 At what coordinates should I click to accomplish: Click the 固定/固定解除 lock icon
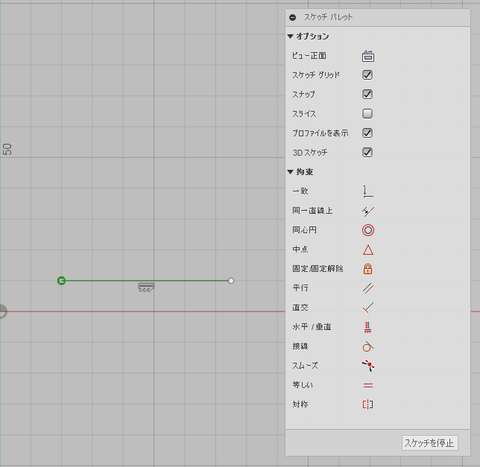pyautogui.click(x=368, y=269)
